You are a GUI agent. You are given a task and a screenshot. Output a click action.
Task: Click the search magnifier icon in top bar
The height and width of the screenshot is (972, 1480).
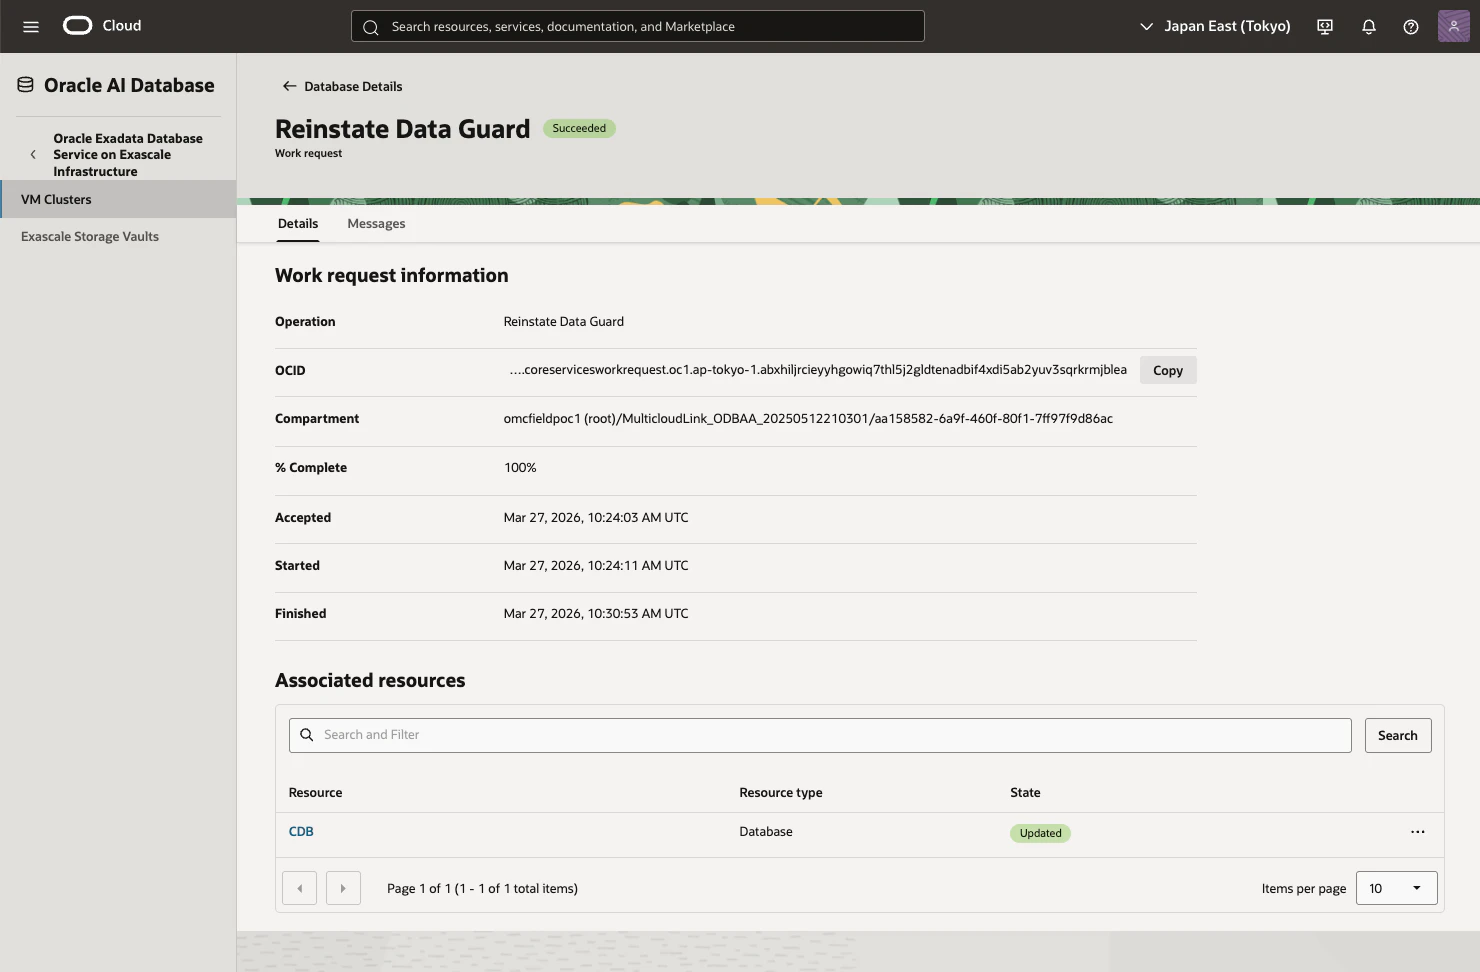click(x=371, y=27)
